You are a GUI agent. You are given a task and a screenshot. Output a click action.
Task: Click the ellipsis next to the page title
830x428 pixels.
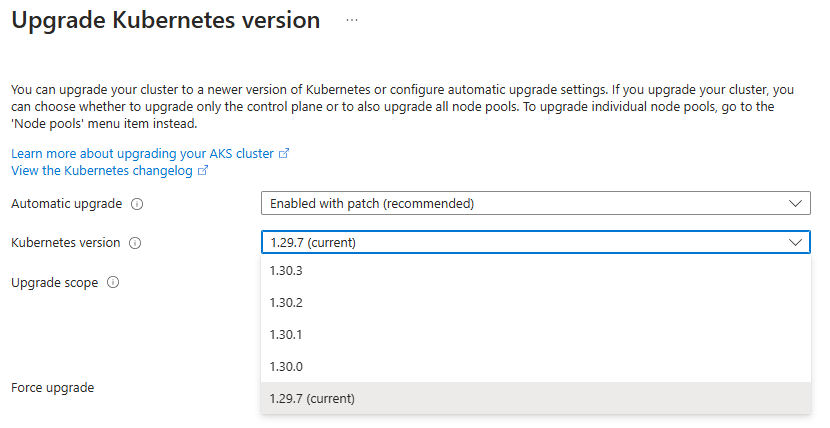352,20
